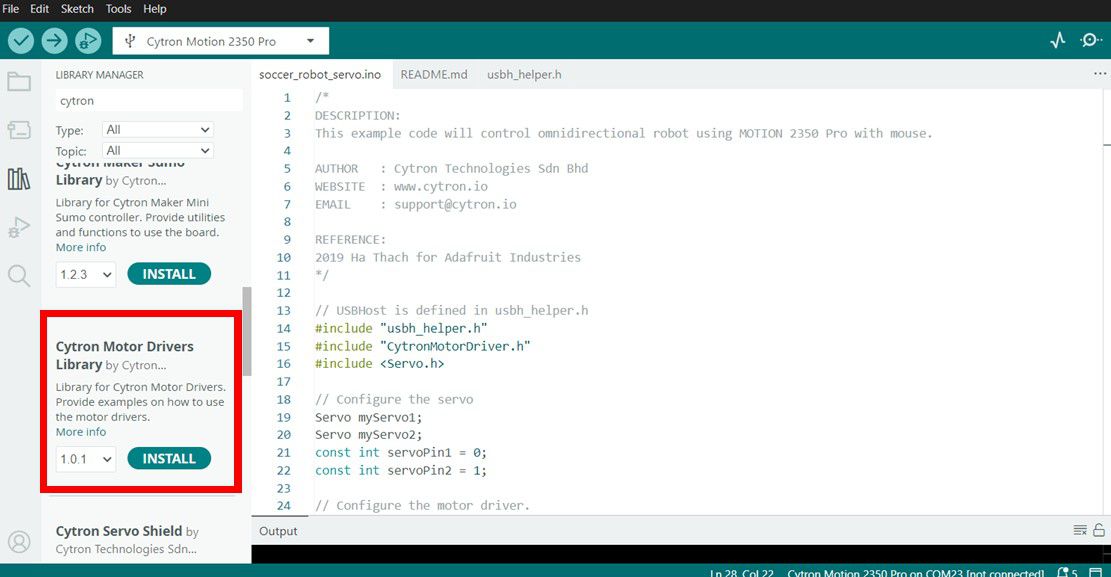Open the Serial Plotter icon

(1057, 41)
